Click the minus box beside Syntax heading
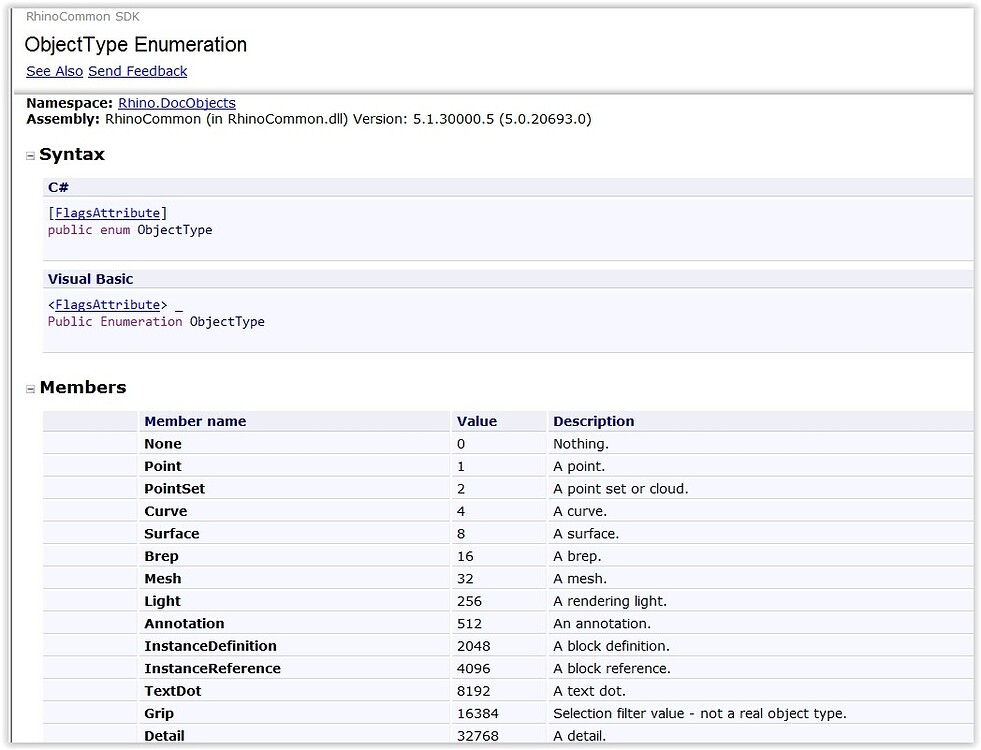 coord(31,155)
